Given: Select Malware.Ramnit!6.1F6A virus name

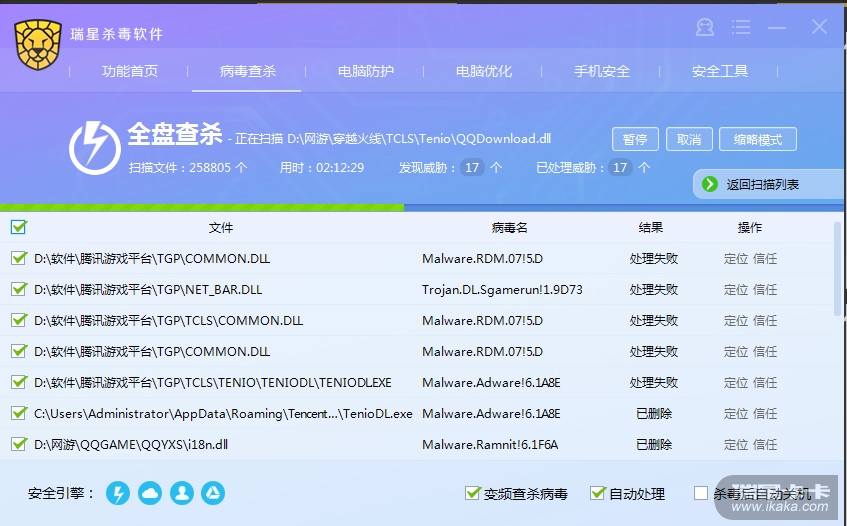Looking at the screenshot, I should pos(489,444).
